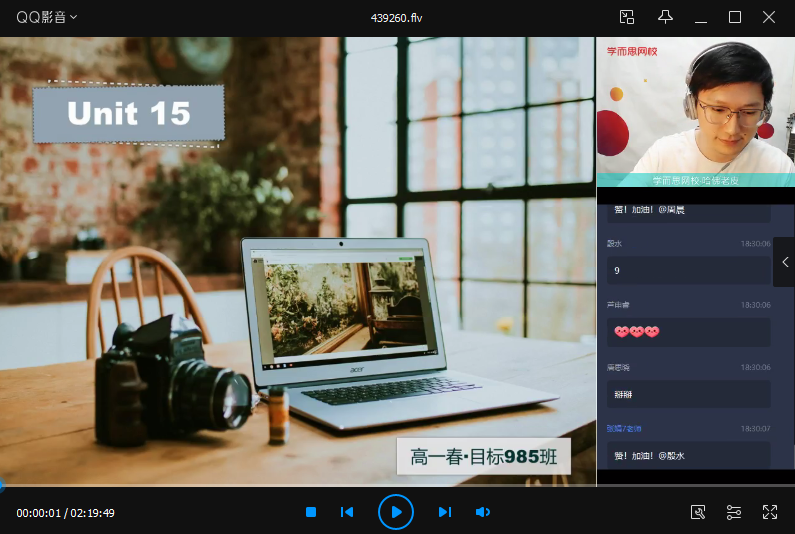The image size is (795, 534).
Task: Click the elapsed time display 00:00:01
Action: click(x=39, y=513)
